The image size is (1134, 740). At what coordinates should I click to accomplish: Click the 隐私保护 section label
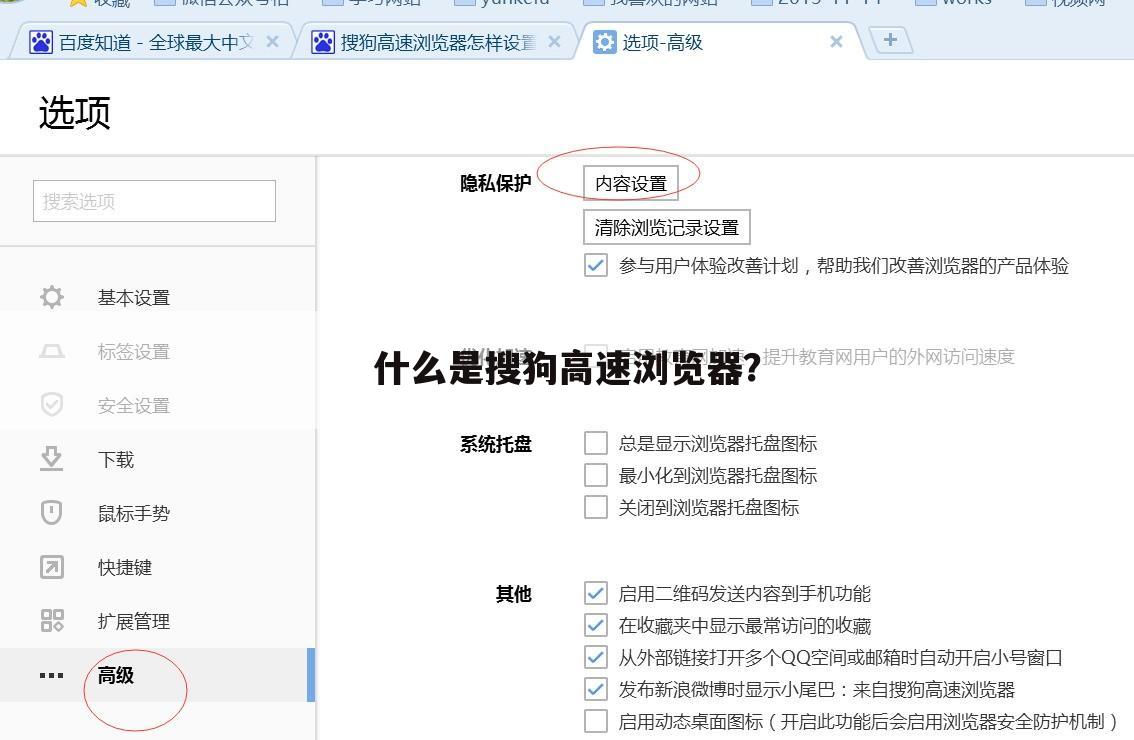point(495,183)
